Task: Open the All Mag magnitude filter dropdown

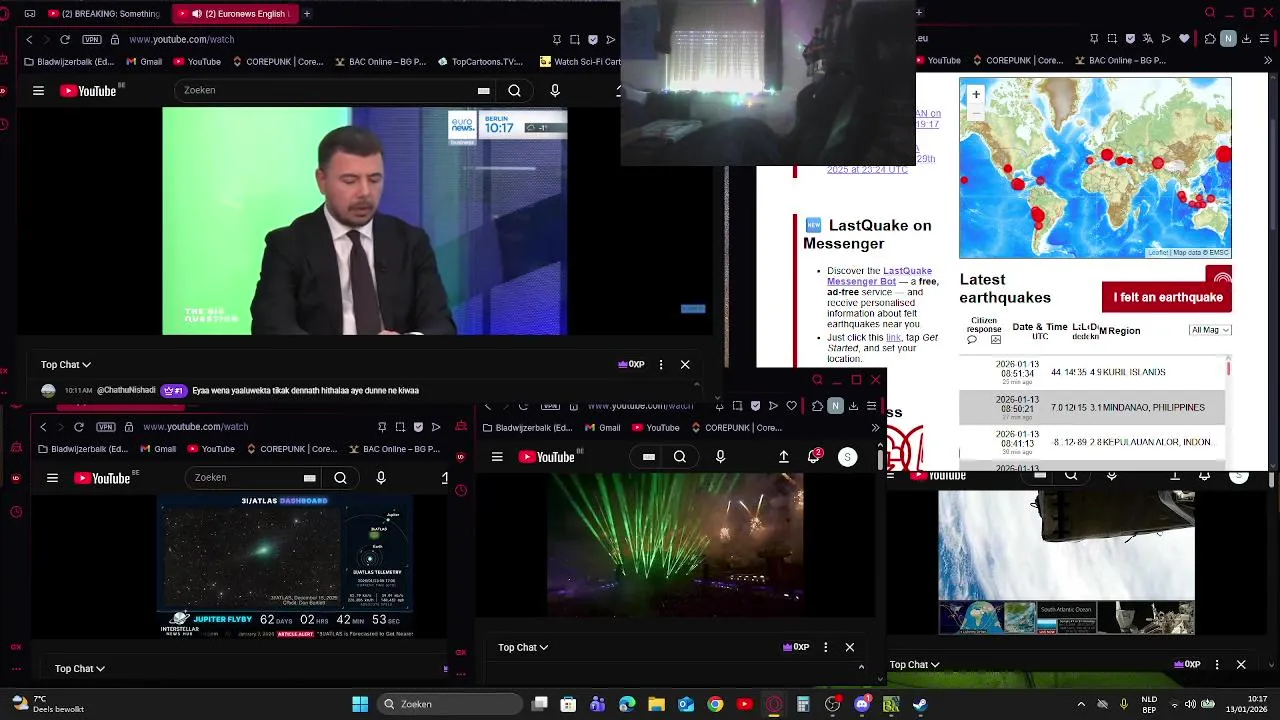Action: pos(1210,330)
